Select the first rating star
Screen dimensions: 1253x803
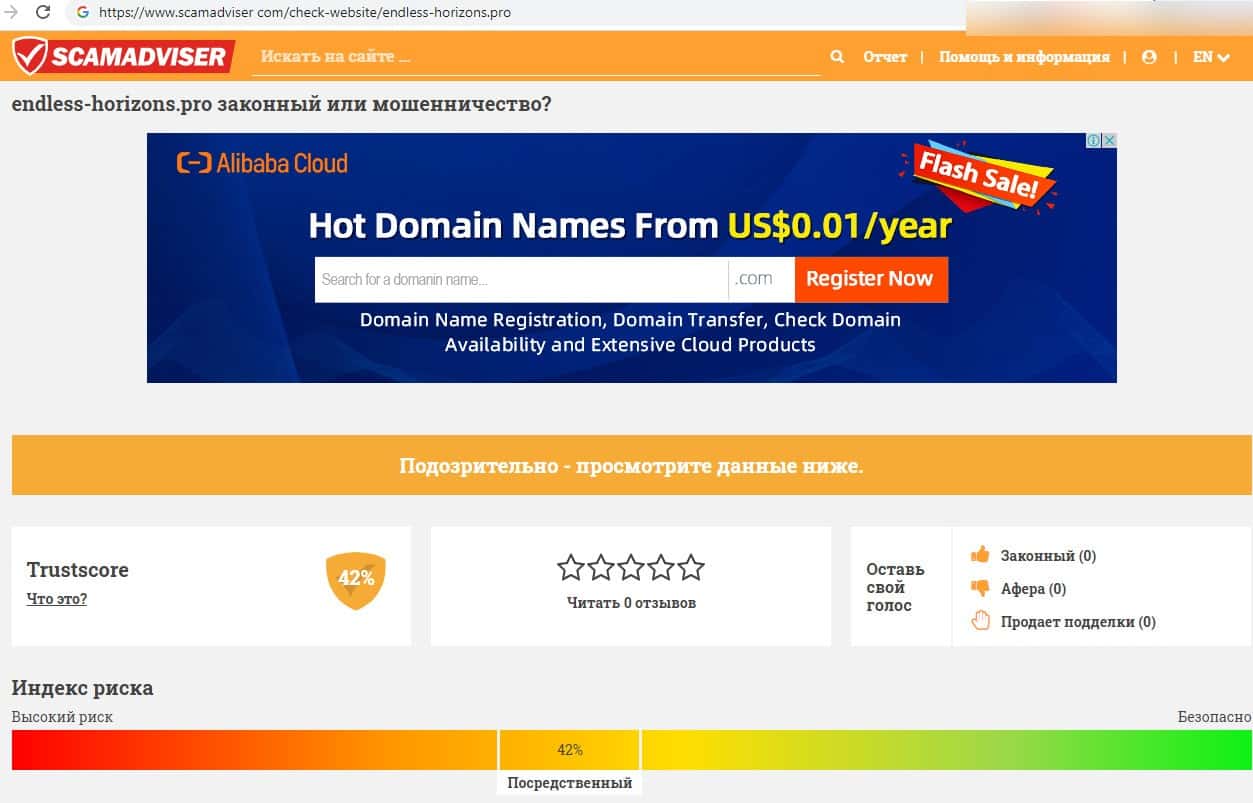click(x=570, y=568)
